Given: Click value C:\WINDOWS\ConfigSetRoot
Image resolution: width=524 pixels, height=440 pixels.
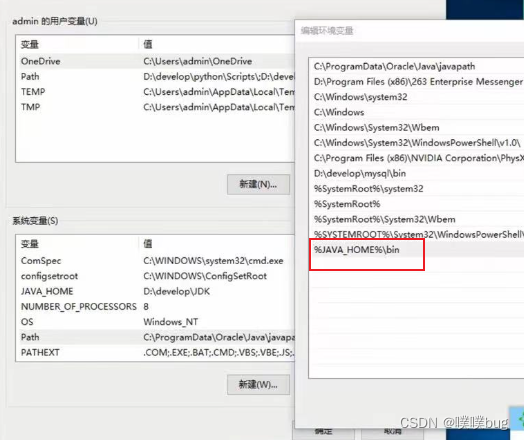Looking at the screenshot, I should (205, 276).
